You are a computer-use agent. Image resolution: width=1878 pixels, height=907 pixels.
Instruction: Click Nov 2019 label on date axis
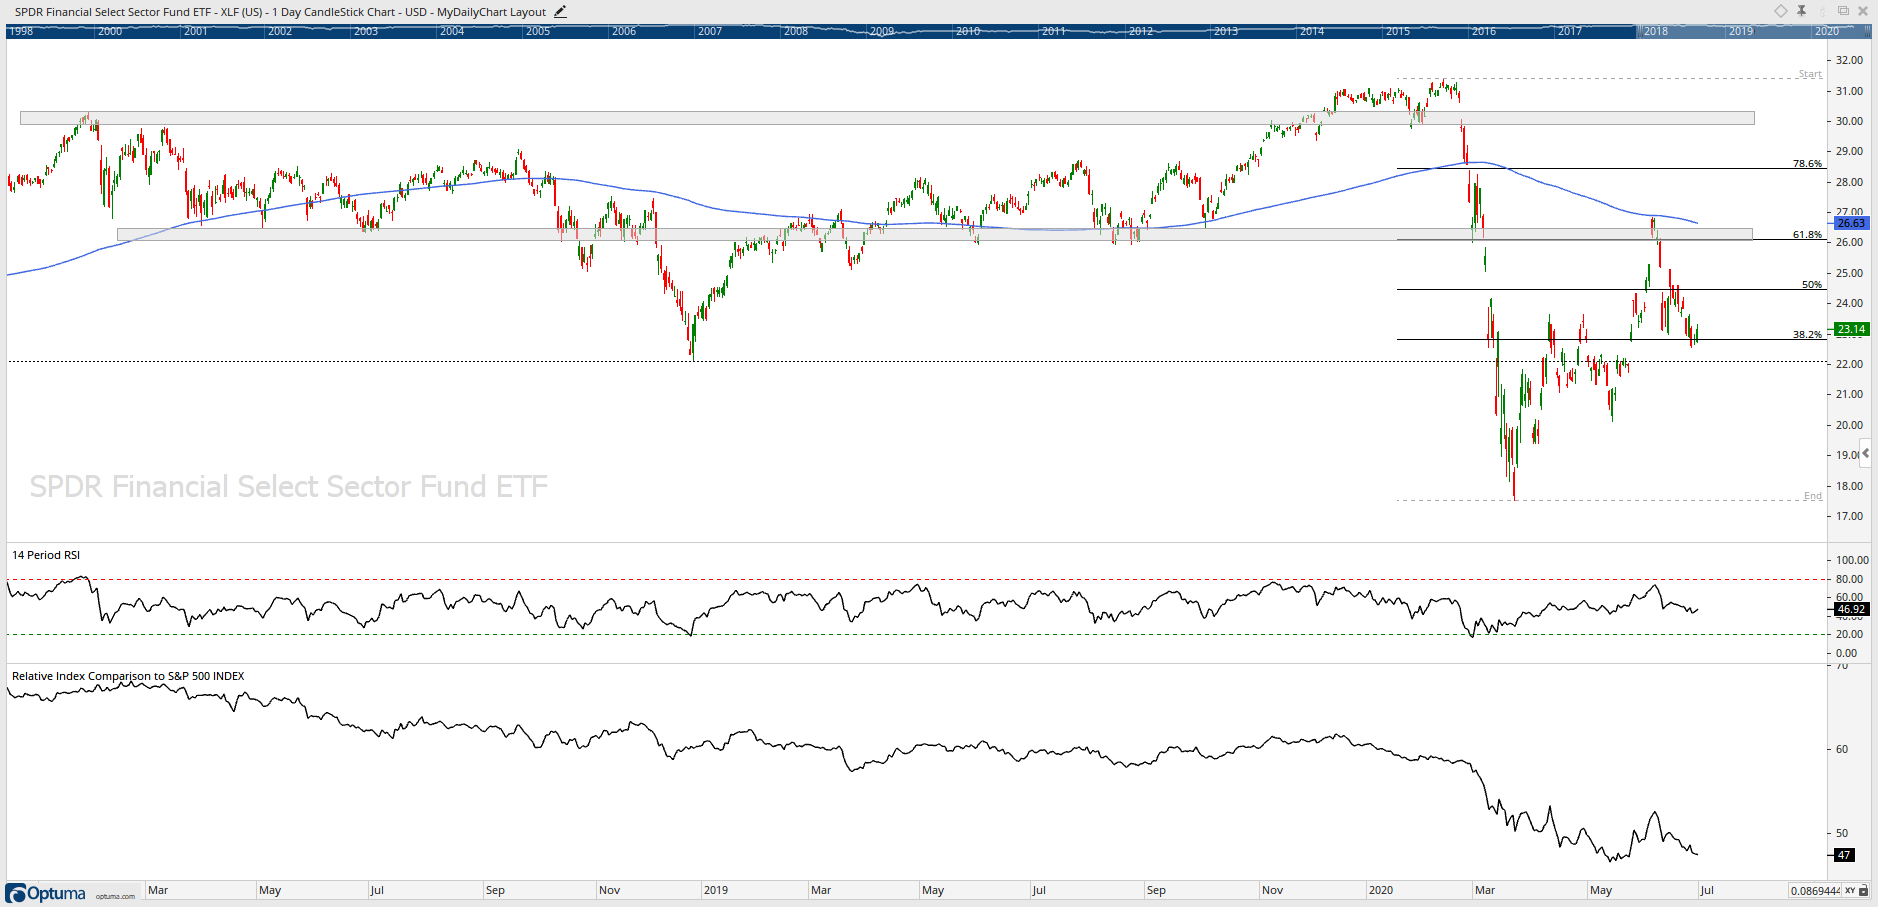(1272, 890)
